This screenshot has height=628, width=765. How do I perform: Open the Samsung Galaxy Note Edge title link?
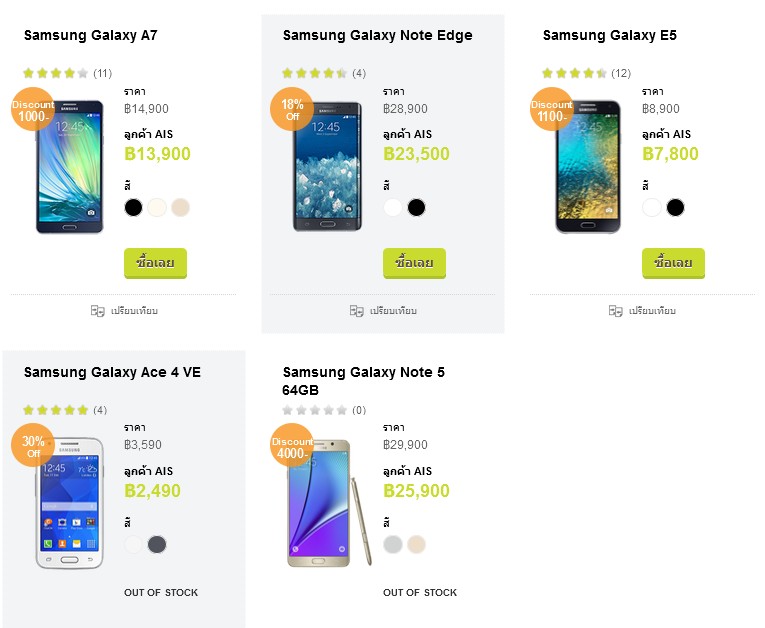click(x=377, y=35)
